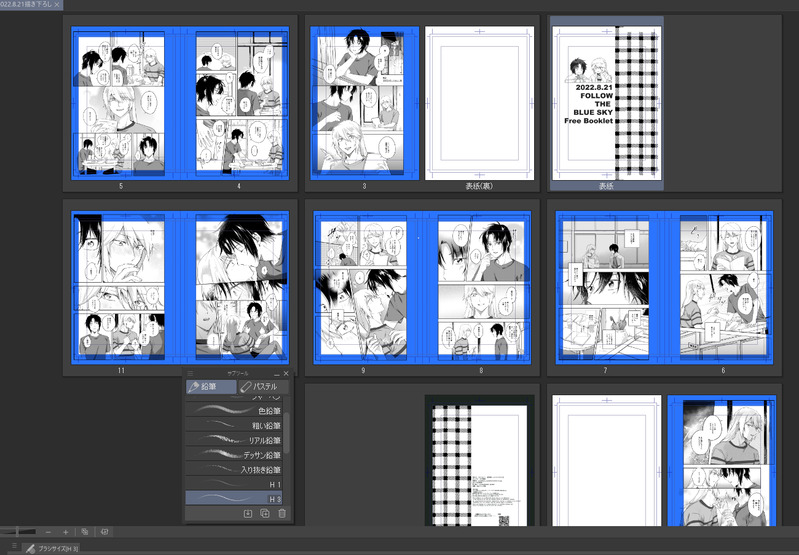This screenshot has height=555, width=799.
Task: Select the H 1 pencil sub tool
Action: click(234, 484)
